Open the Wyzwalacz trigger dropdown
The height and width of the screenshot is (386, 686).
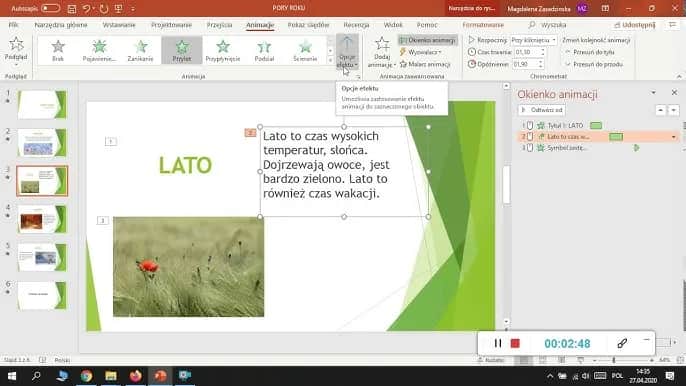(420, 52)
